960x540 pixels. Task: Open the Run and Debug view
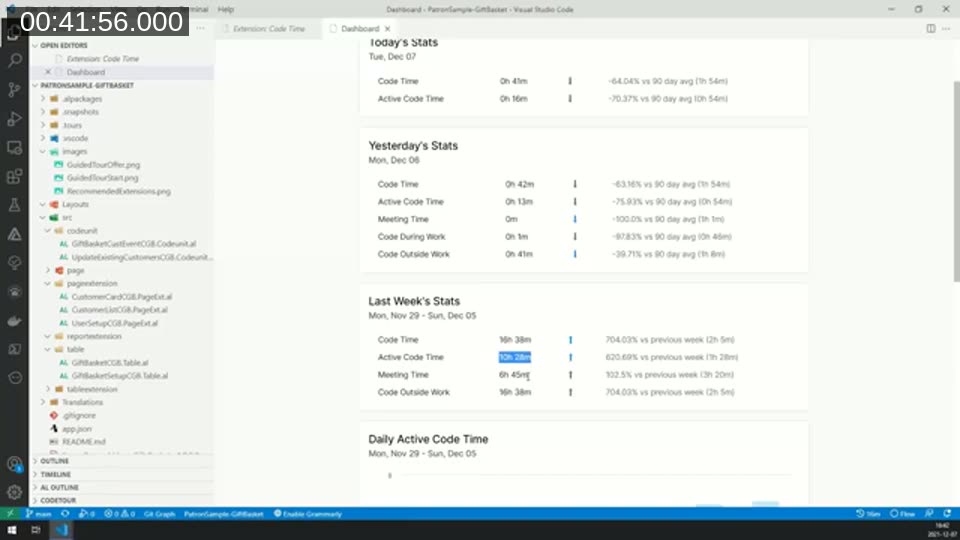point(14,118)
